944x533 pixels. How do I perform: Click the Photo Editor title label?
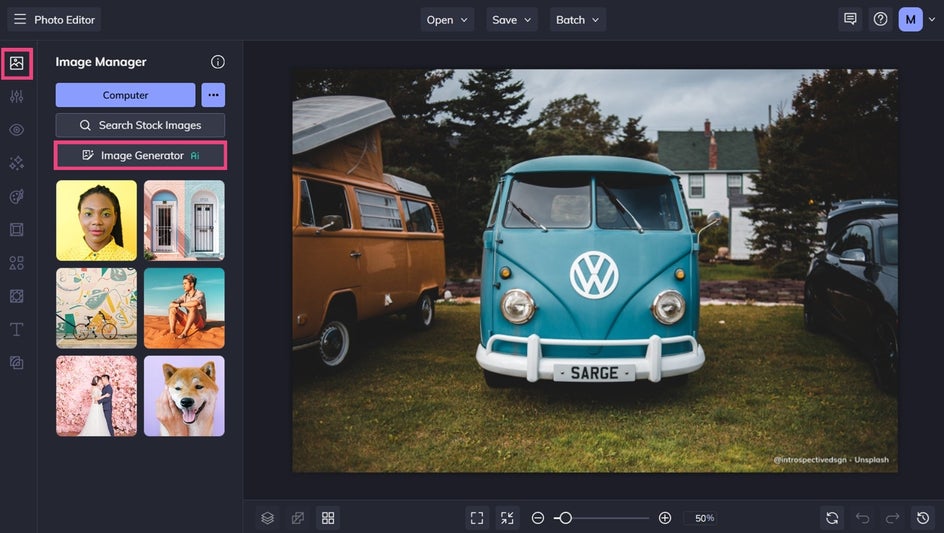pos(64,19)
